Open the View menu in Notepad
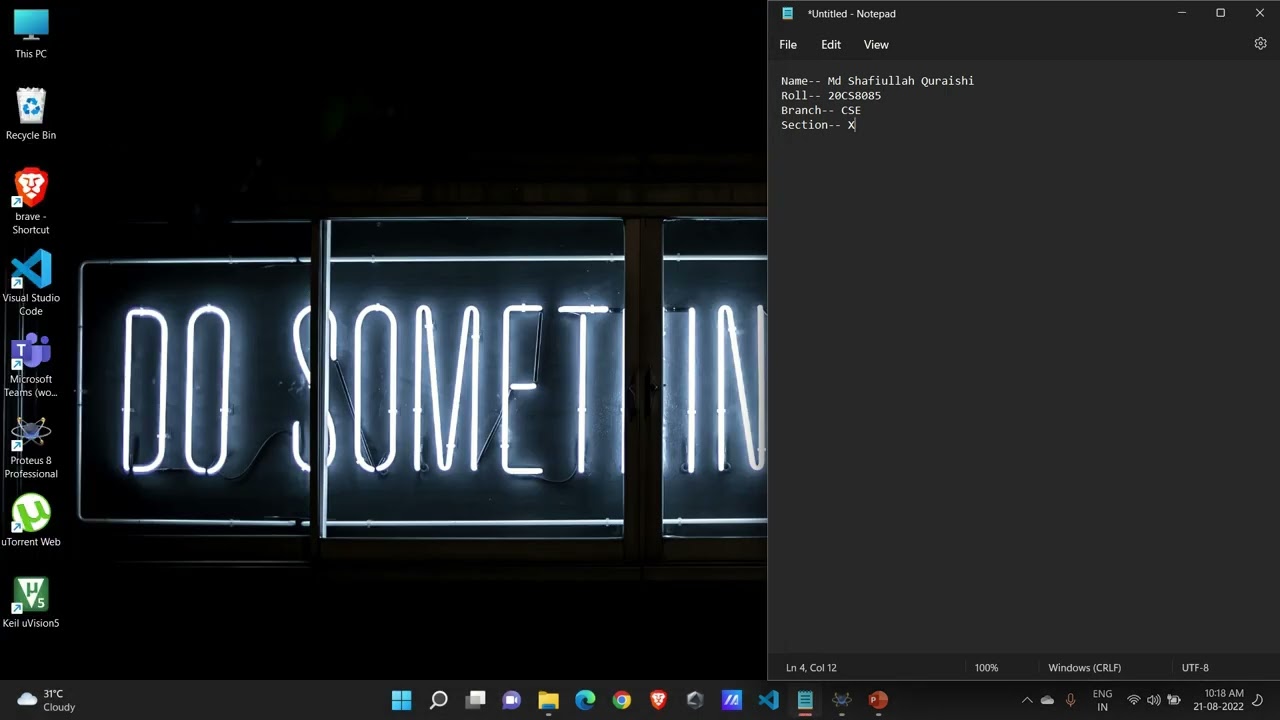The image size is (1280, 720). (876, 45)
